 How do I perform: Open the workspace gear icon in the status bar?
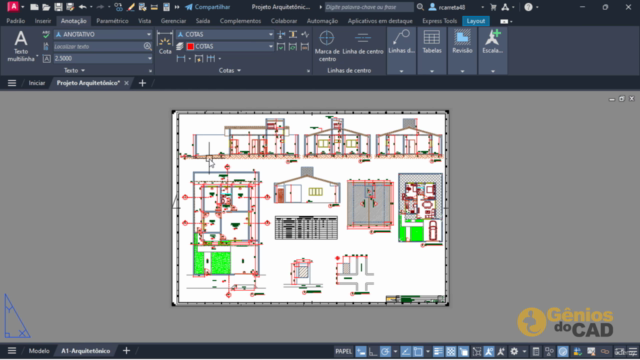(x=514, y=351)
